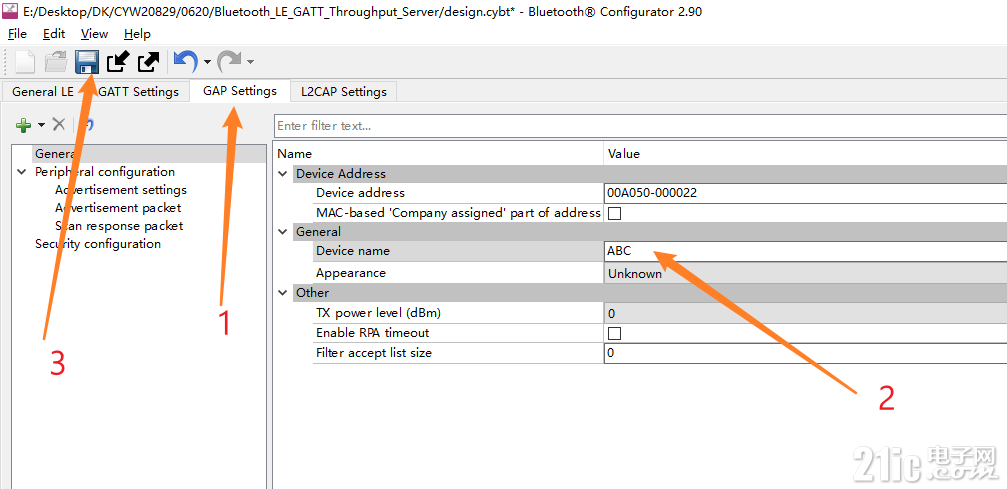Open the Appearance dropdown showing Unknown

[805, 273]
